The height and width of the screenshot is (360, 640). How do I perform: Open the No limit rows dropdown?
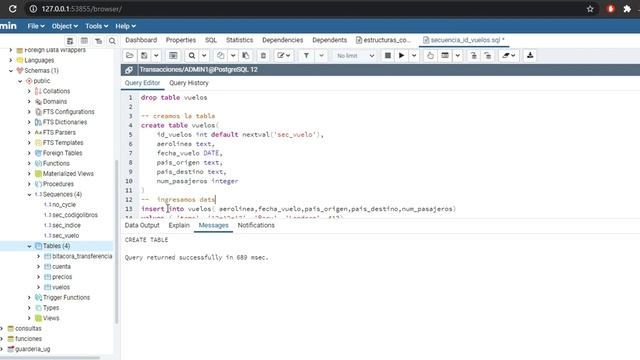click(355, 56)
